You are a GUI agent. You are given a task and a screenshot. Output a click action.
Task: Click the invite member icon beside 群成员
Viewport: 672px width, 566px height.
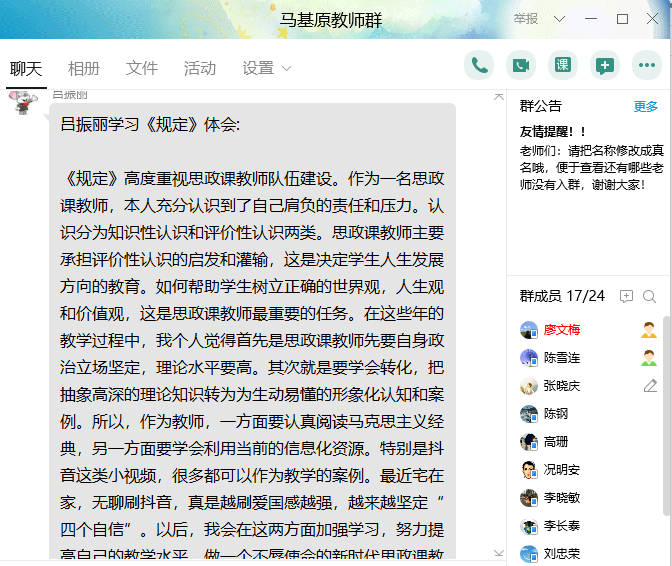click(627, 296)
